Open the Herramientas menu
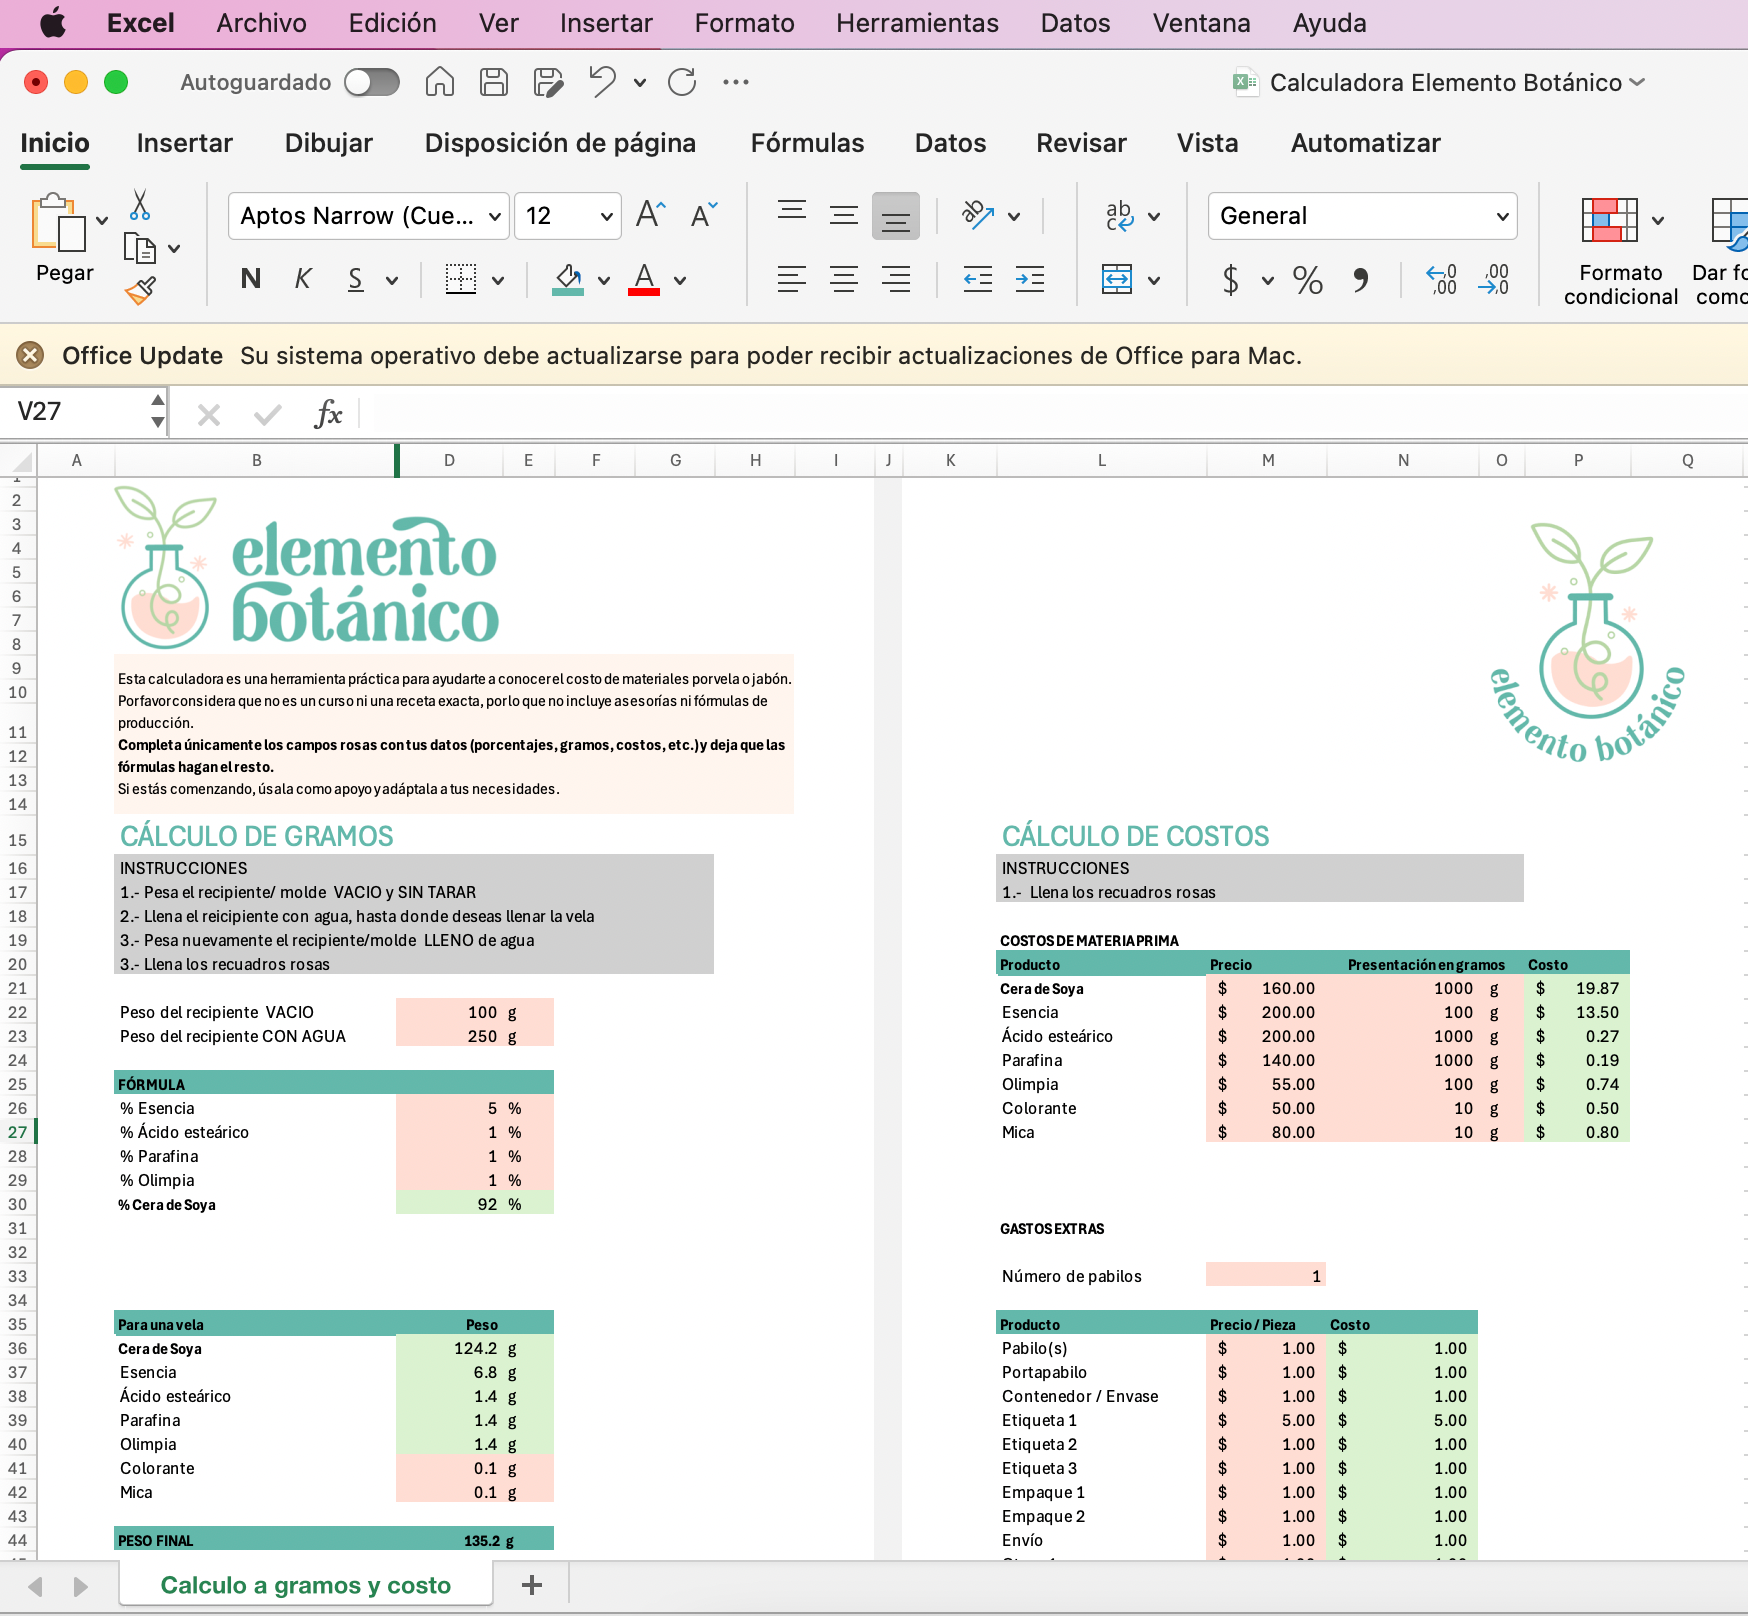The image size is (1748, 1616). [917, 23]
